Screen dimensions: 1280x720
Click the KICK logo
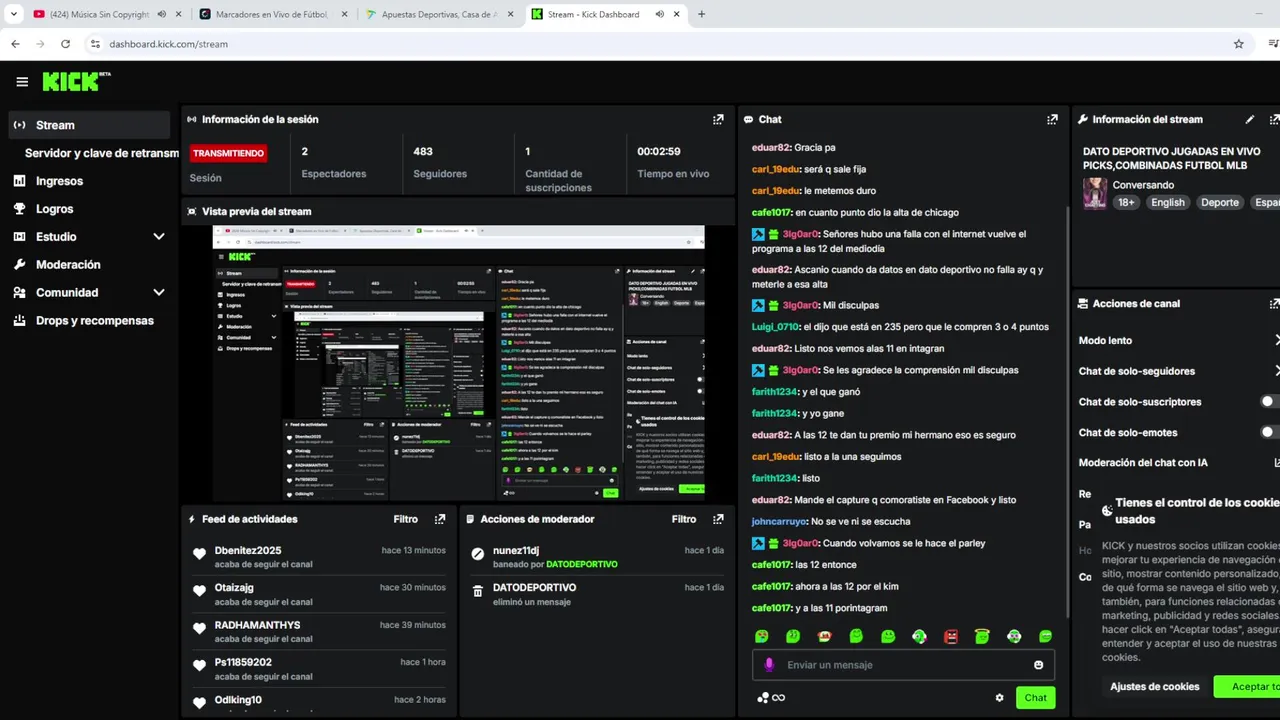click(76, 82)
